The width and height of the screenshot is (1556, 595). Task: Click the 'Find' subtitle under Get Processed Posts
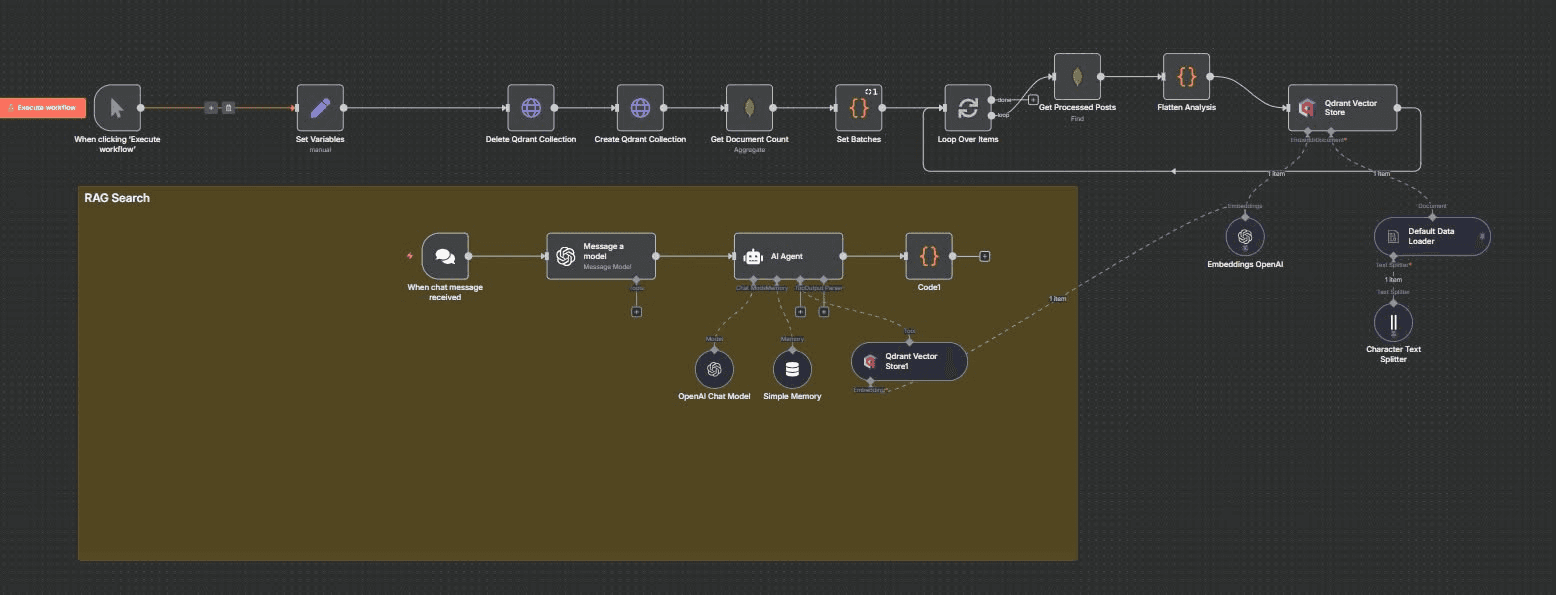coord(1077,118)
